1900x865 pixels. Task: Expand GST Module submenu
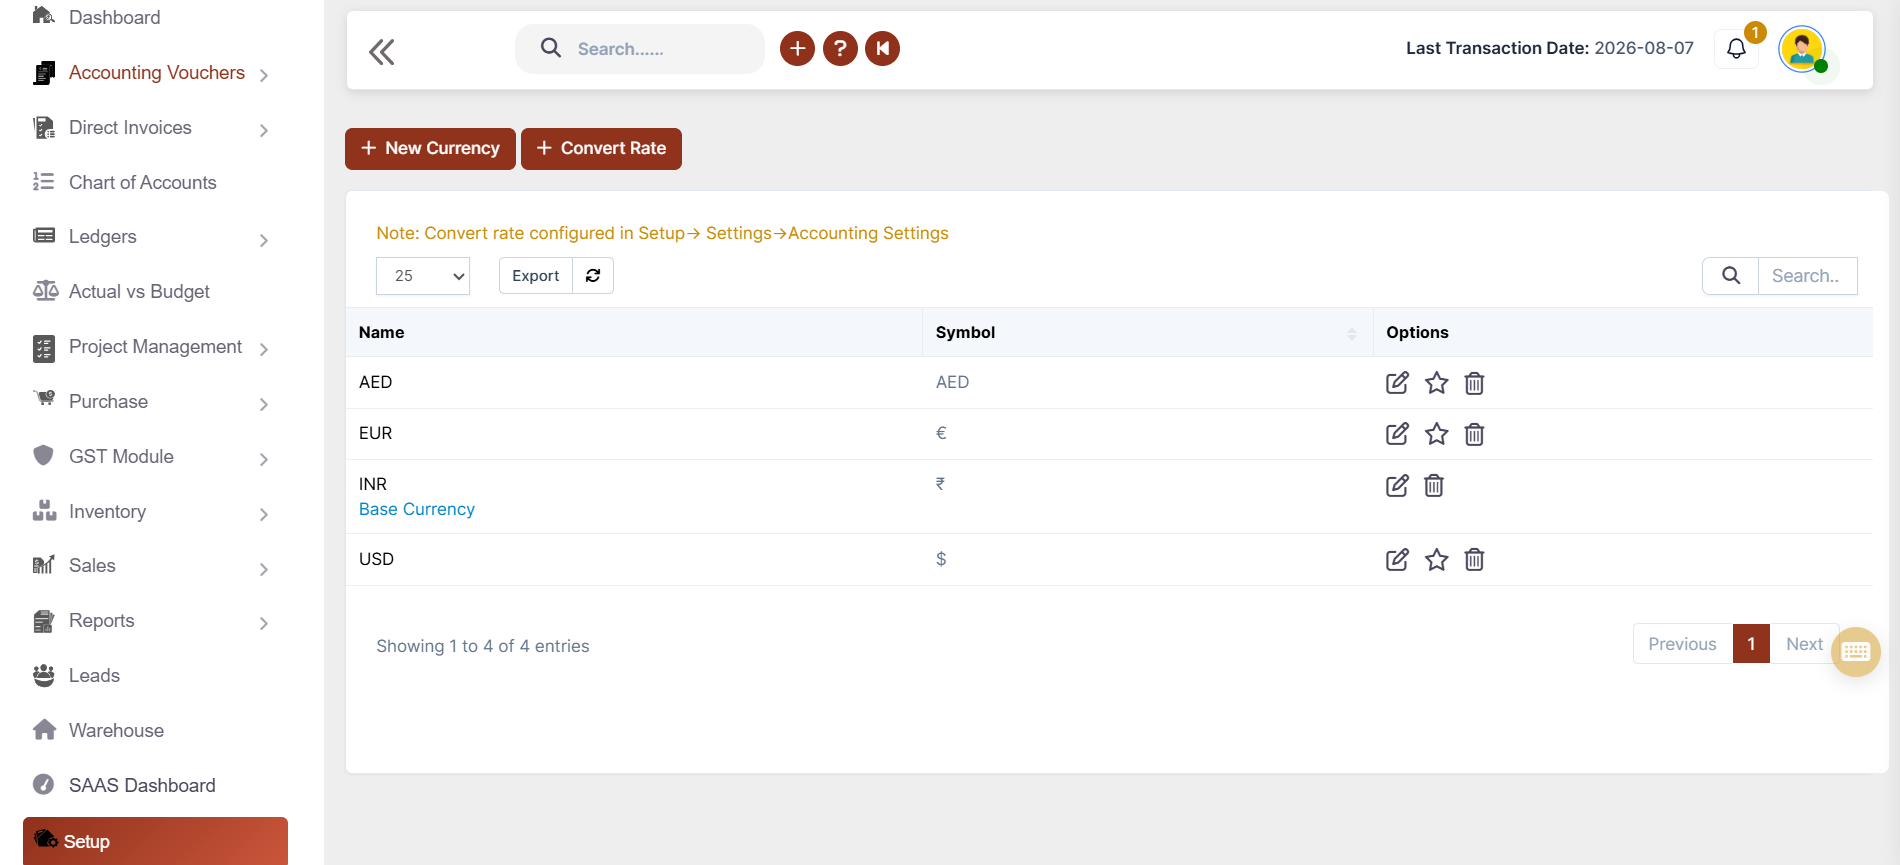(x=150, y=457)
